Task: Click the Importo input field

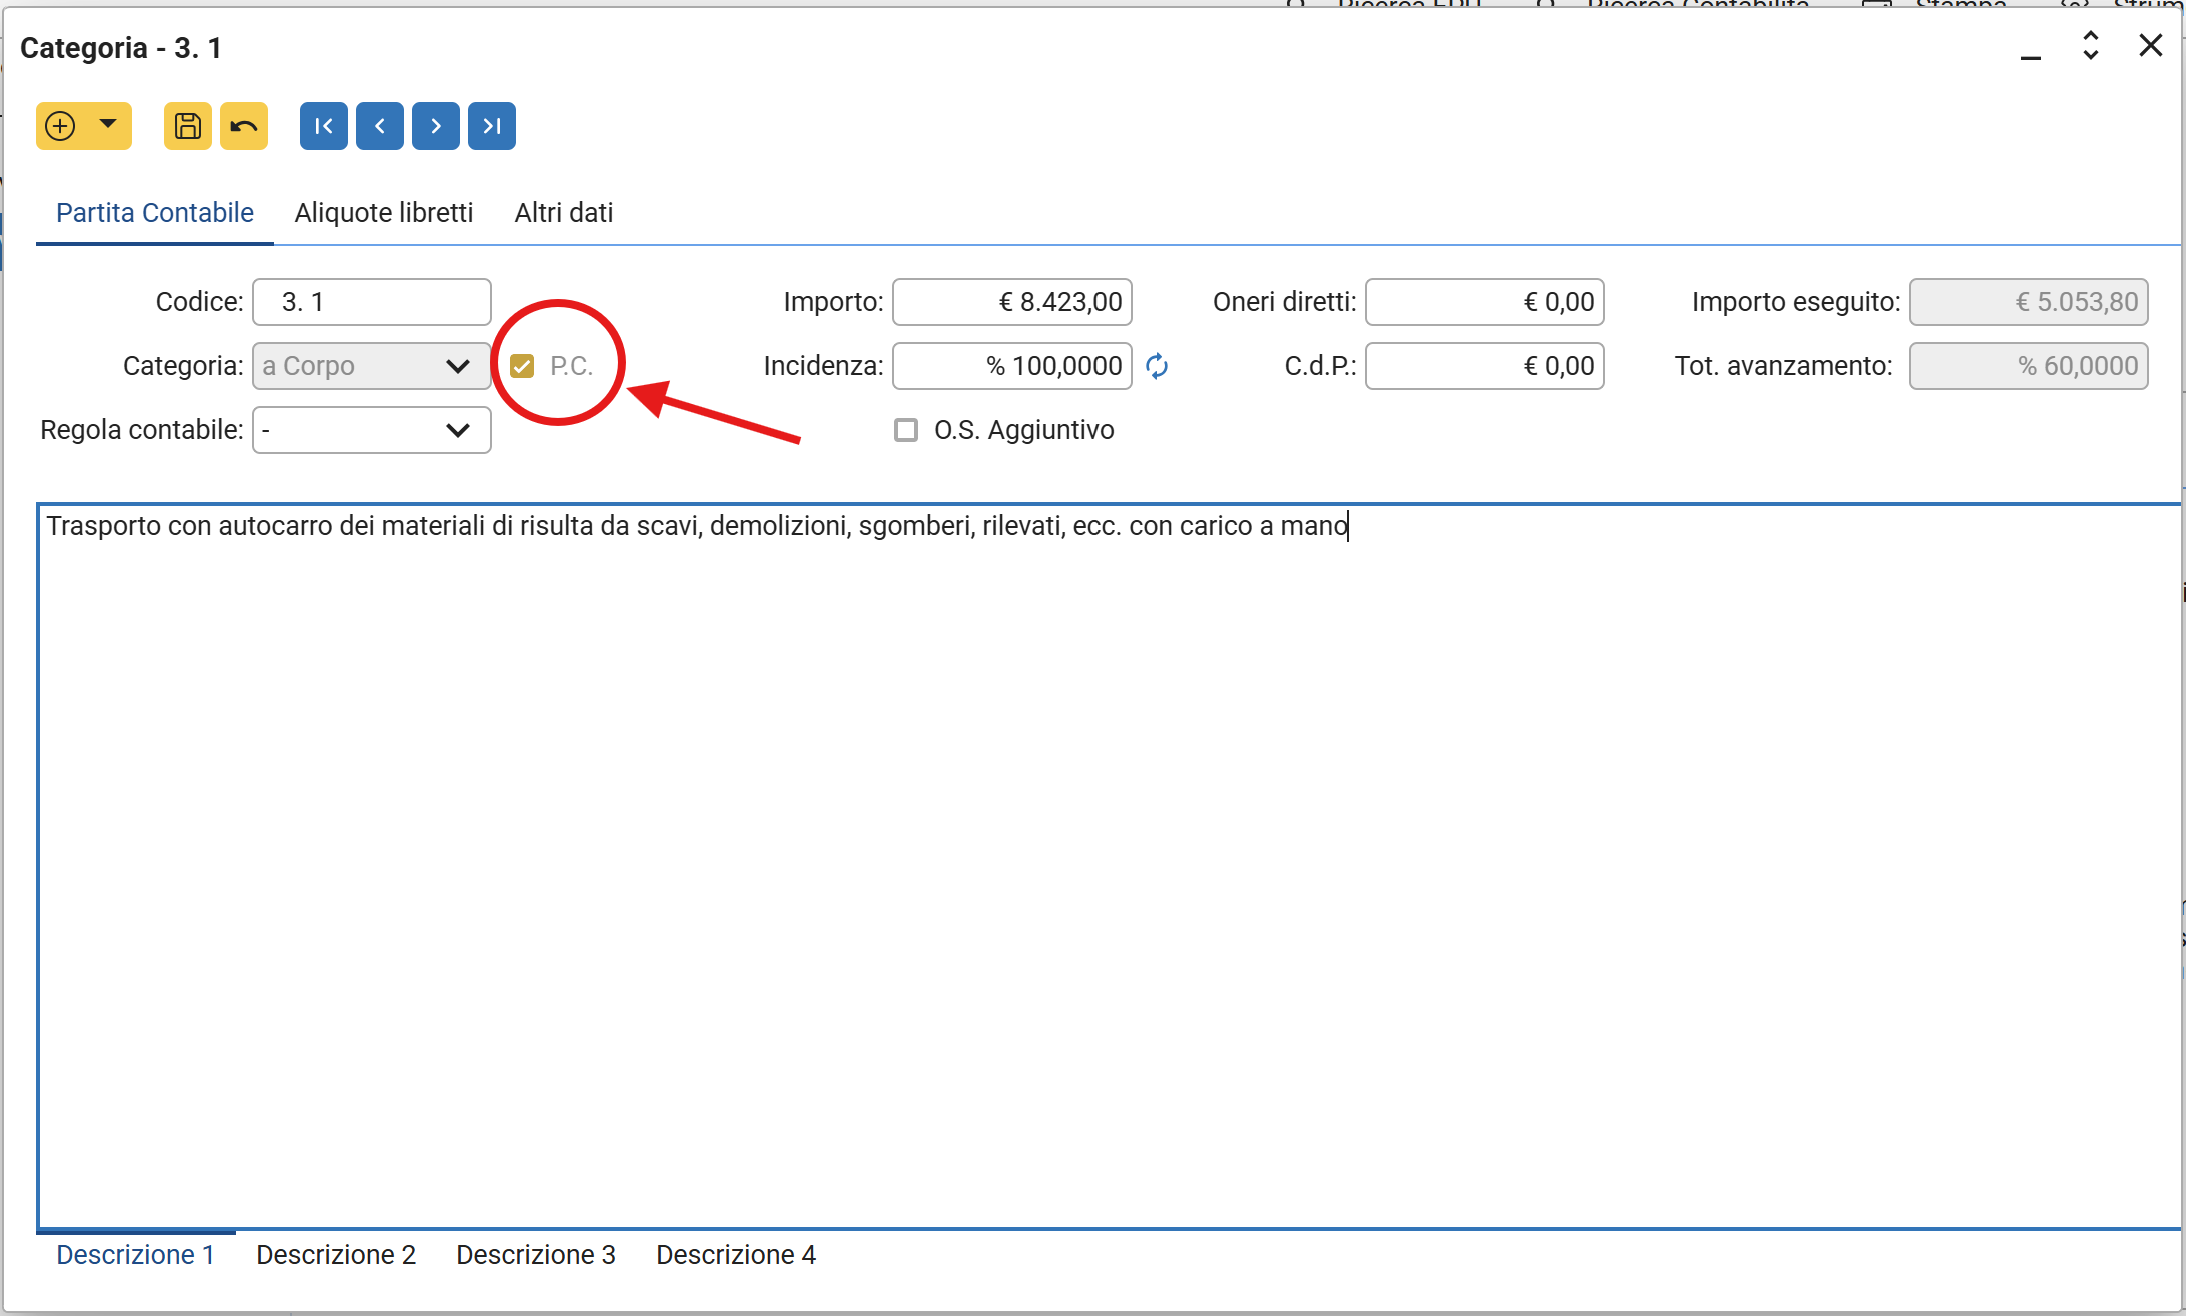Action: tap(1012, 302)
